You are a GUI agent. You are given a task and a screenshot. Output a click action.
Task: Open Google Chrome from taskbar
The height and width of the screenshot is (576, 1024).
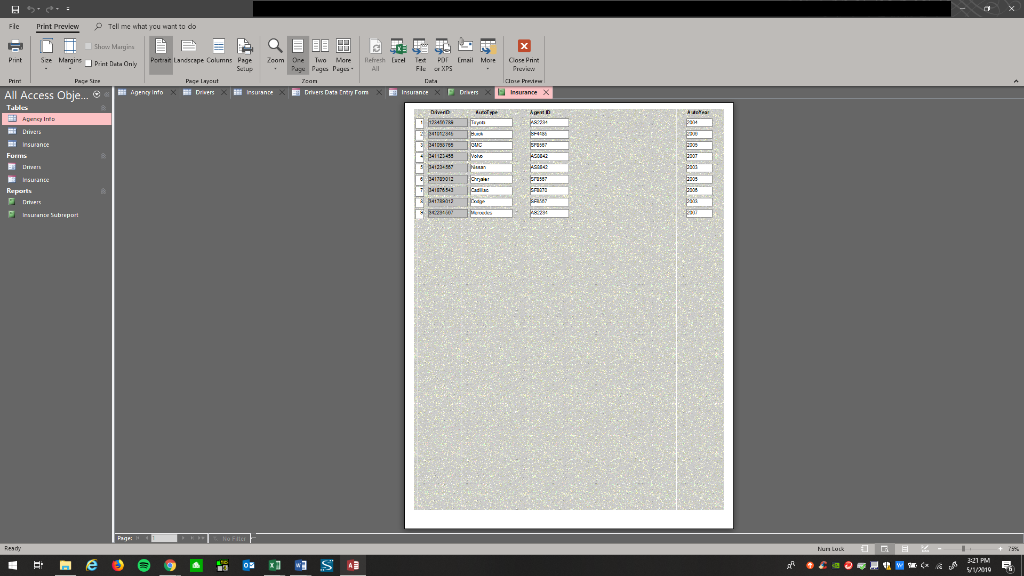click(170, 566)
